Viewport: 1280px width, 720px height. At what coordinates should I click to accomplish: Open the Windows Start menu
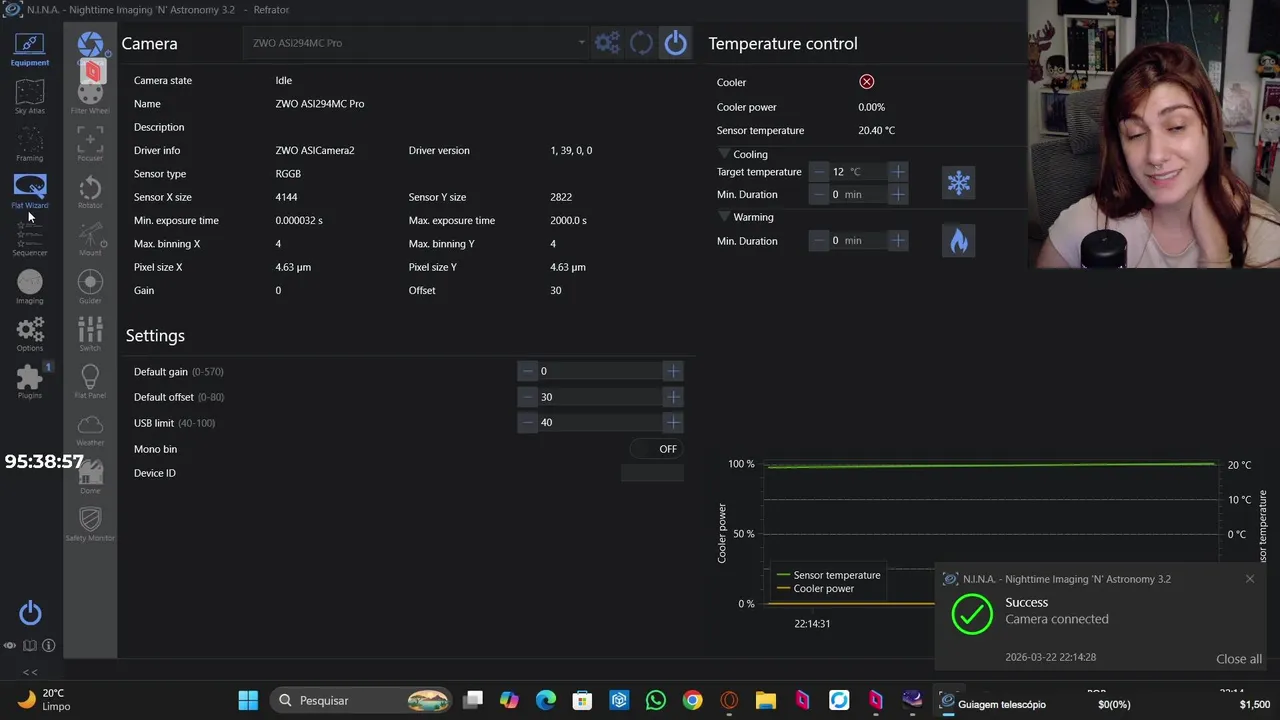pyautogui.click(x=248, y=700)
